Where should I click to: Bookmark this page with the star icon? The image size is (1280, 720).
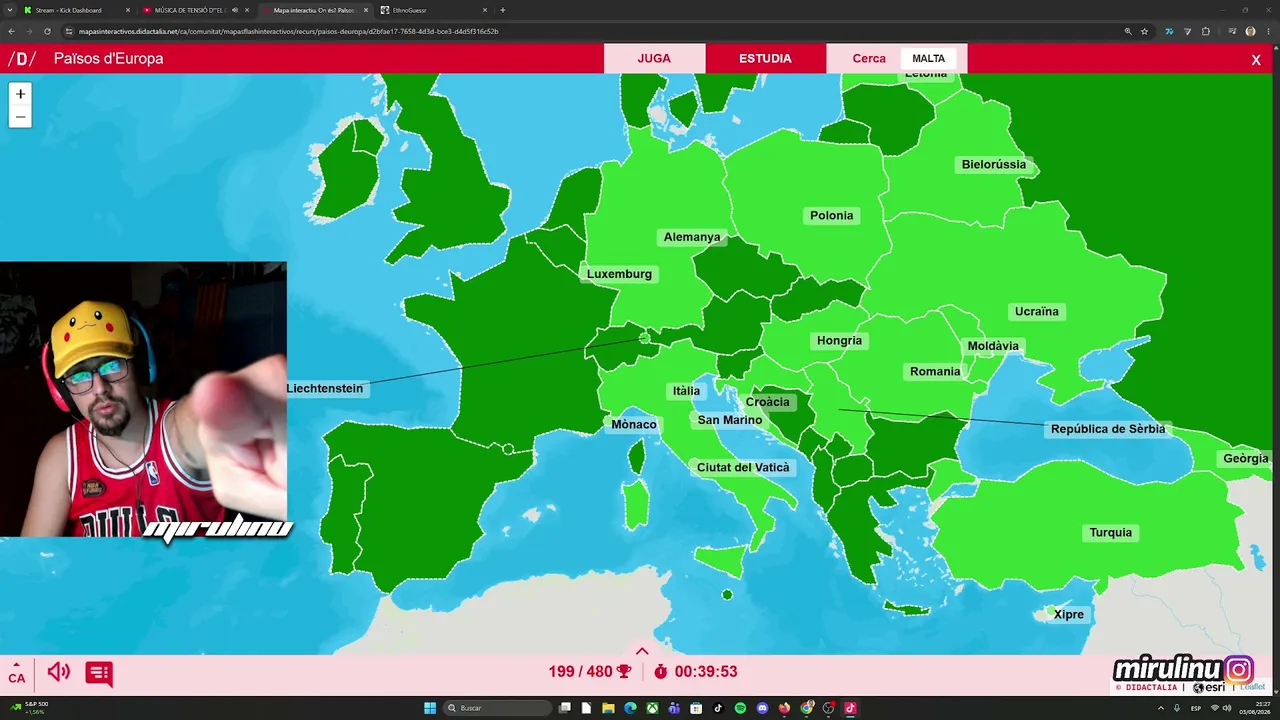tap(1145, 31)
